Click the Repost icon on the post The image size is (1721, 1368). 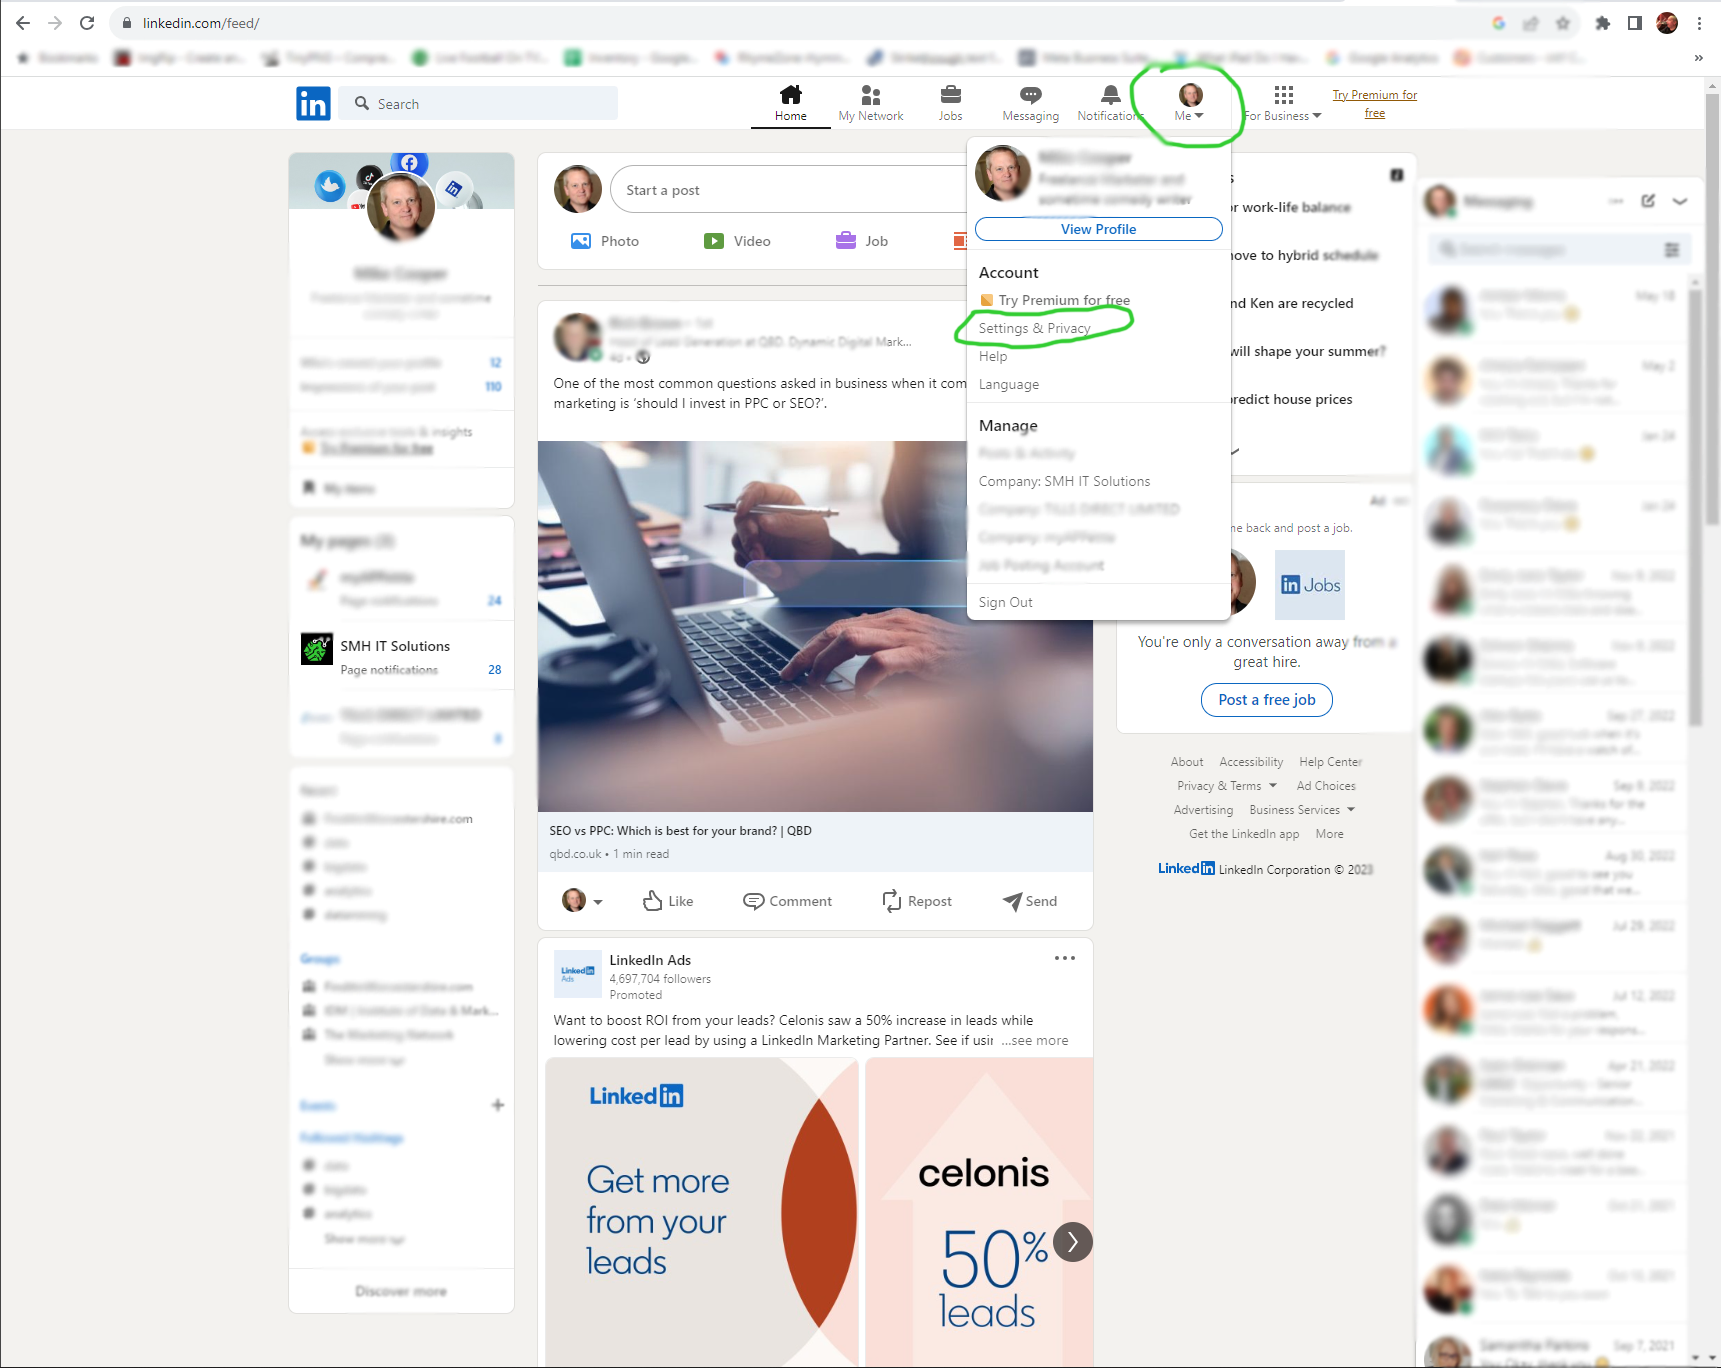891,901
